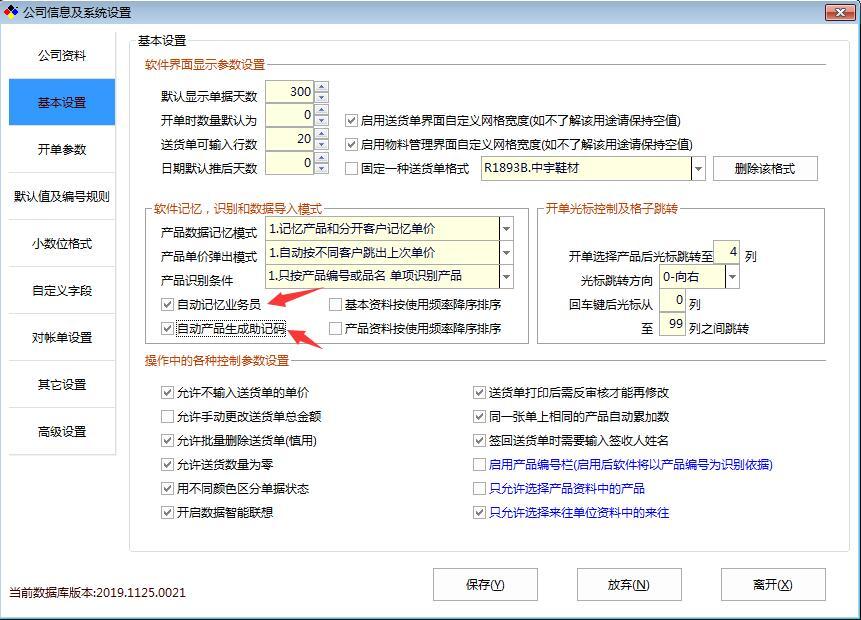Click the 默认显示单据天数 field showing 300

click(x=290, y=92)
